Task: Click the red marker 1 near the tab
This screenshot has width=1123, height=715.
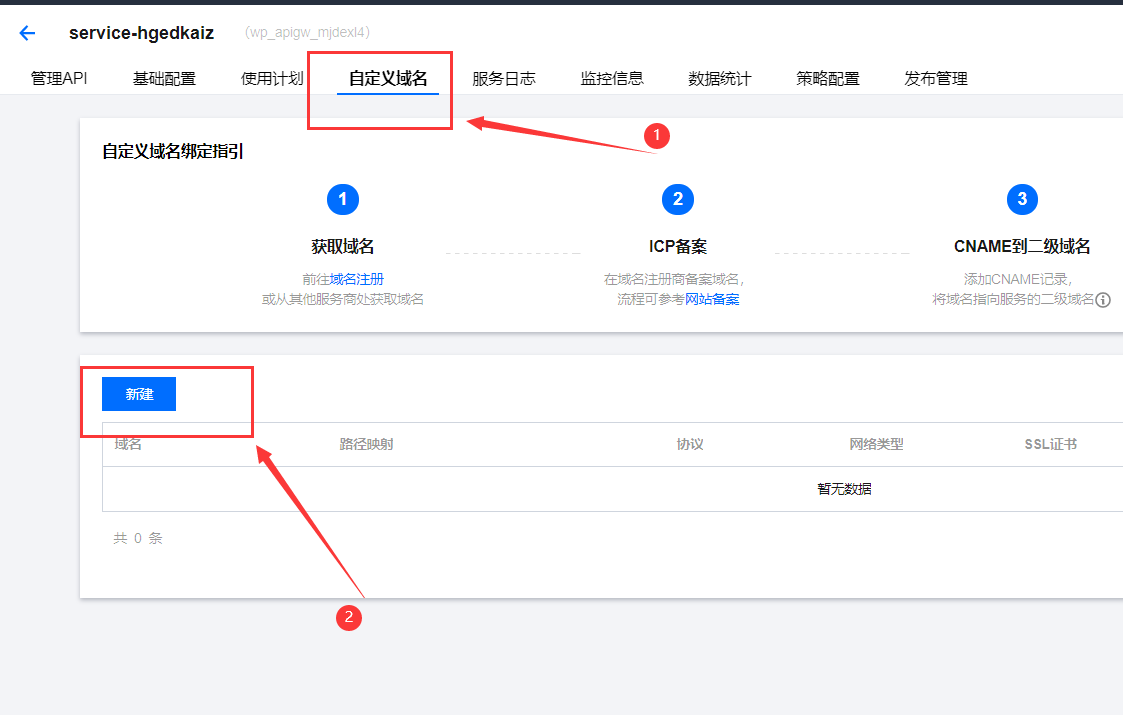Action: (x=657, y=136)
